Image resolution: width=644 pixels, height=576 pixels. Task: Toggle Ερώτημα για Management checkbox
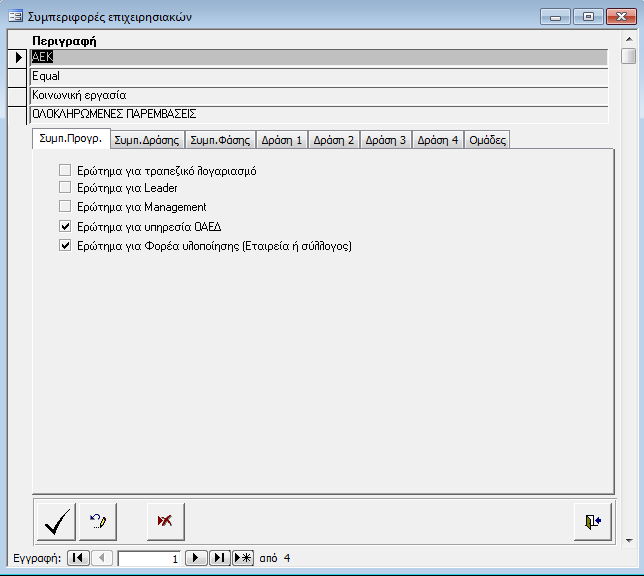66,208
